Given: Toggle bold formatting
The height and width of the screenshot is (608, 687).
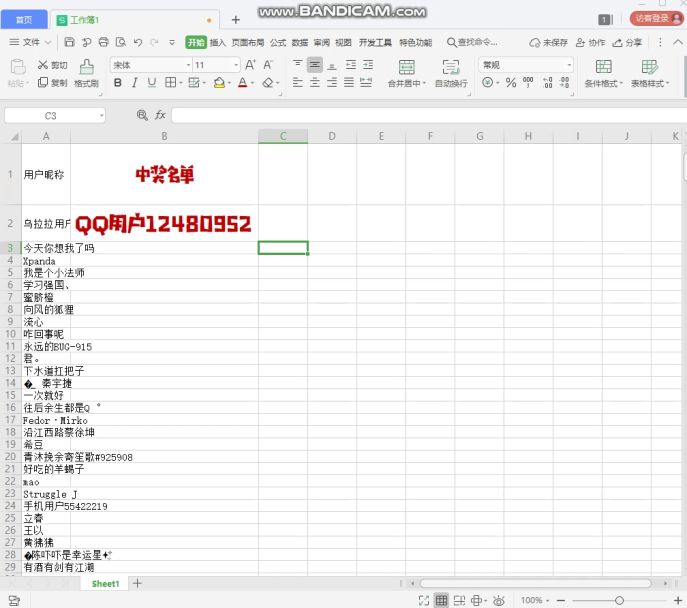Looking at the screenshot, I should tap(117, 83).
